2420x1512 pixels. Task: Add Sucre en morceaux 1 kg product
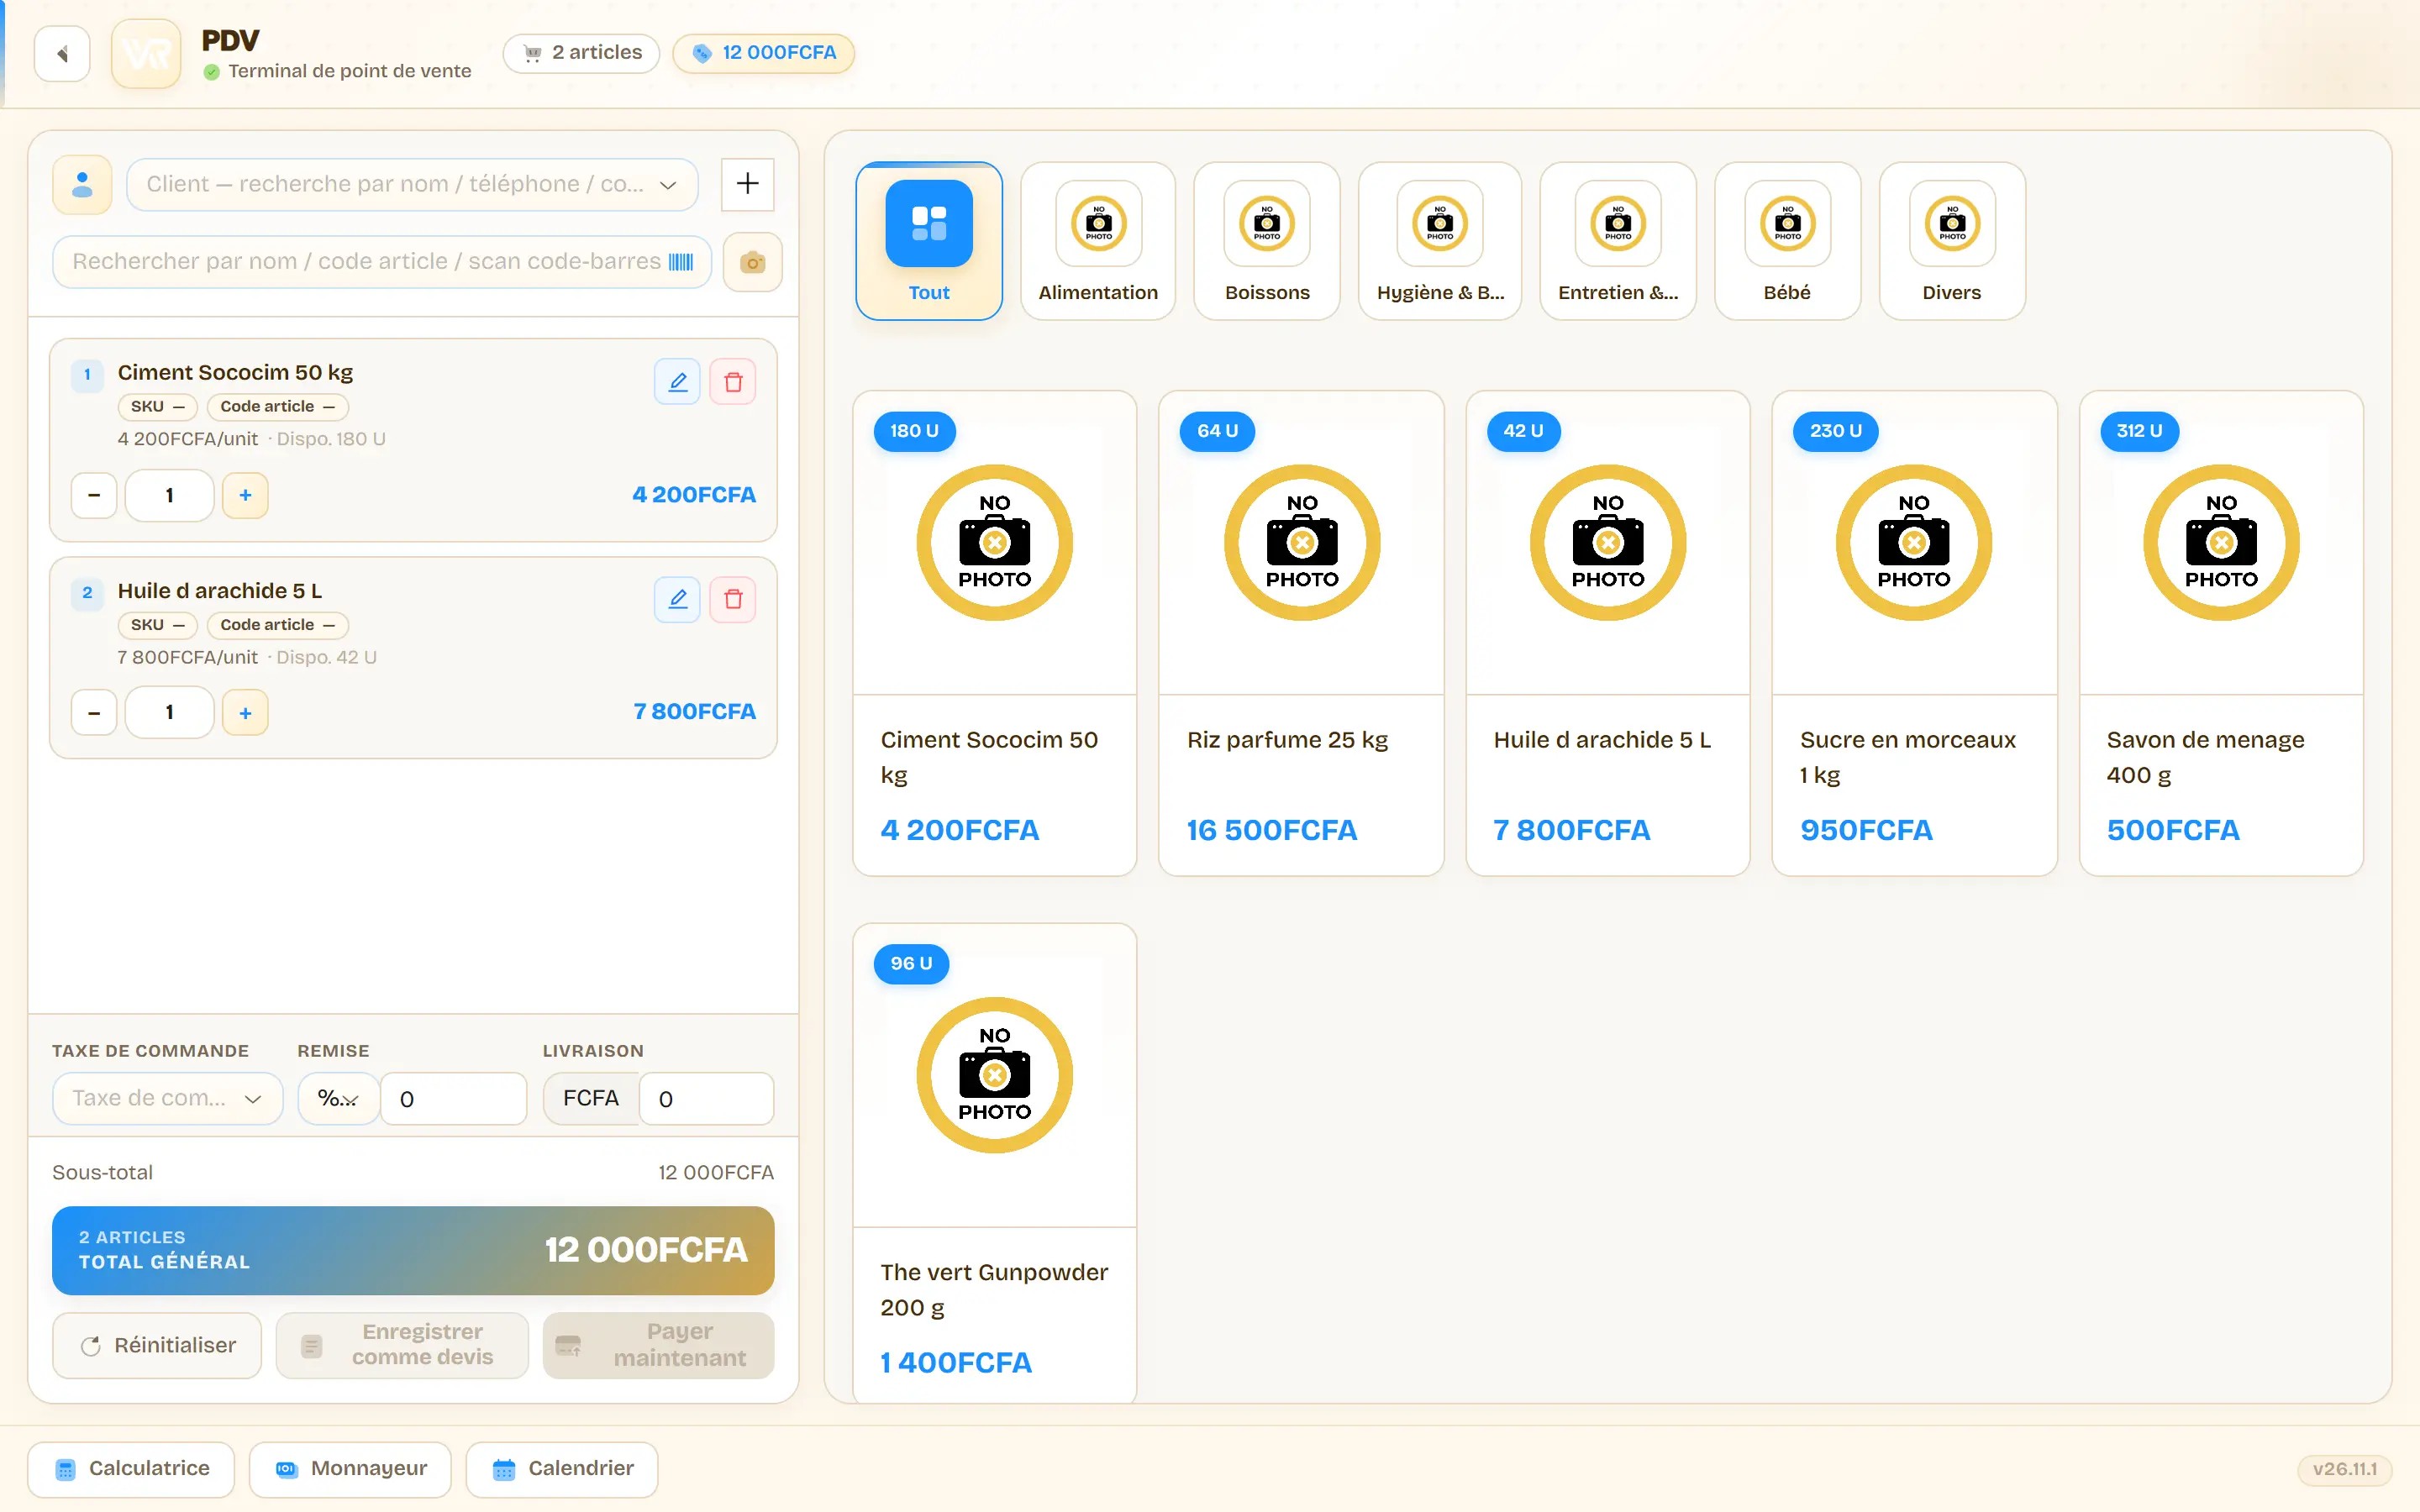[1914, 633]
